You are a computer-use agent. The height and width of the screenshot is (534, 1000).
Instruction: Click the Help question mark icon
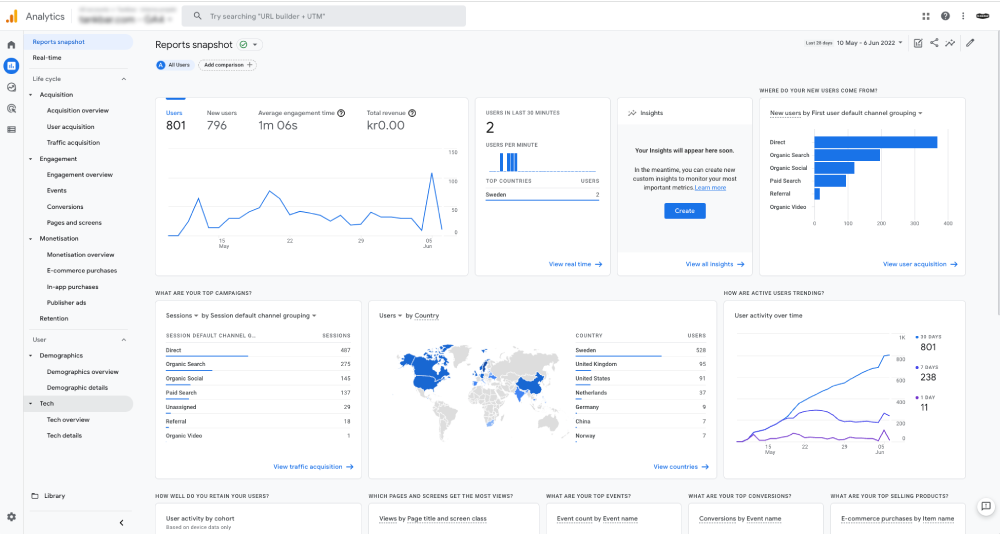coord(945,16)
